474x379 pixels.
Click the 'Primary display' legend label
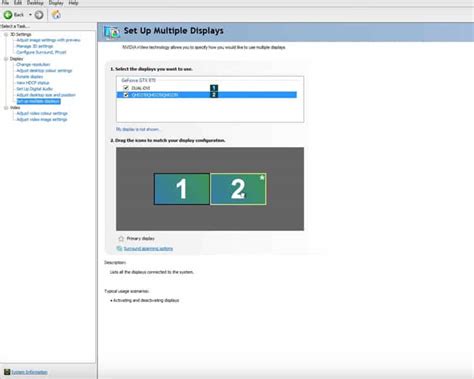140,239
